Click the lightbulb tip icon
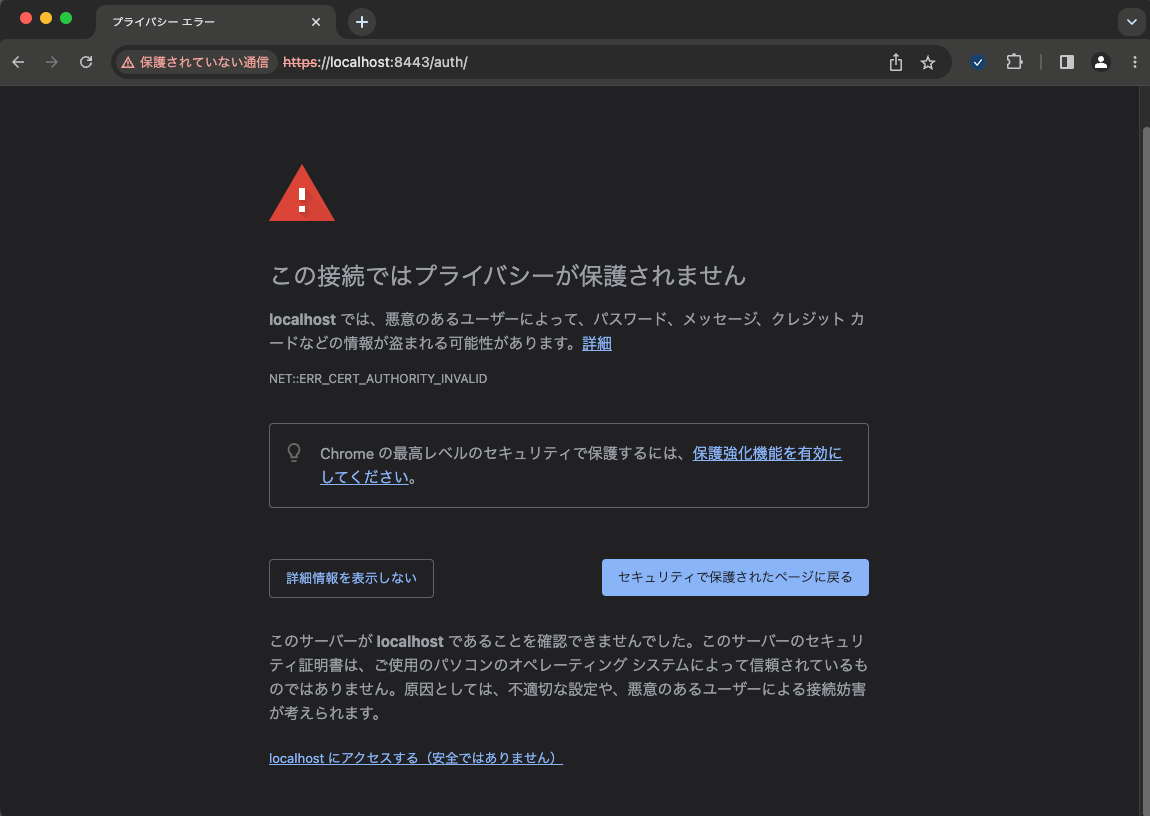Screen dimensions: 1150x816 [294, 453]
